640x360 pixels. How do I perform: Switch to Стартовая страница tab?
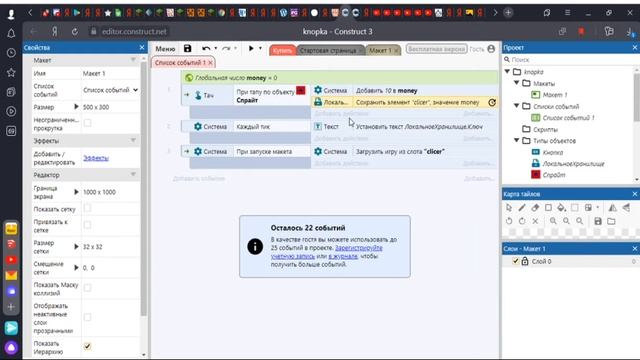[x=328, y=51]
